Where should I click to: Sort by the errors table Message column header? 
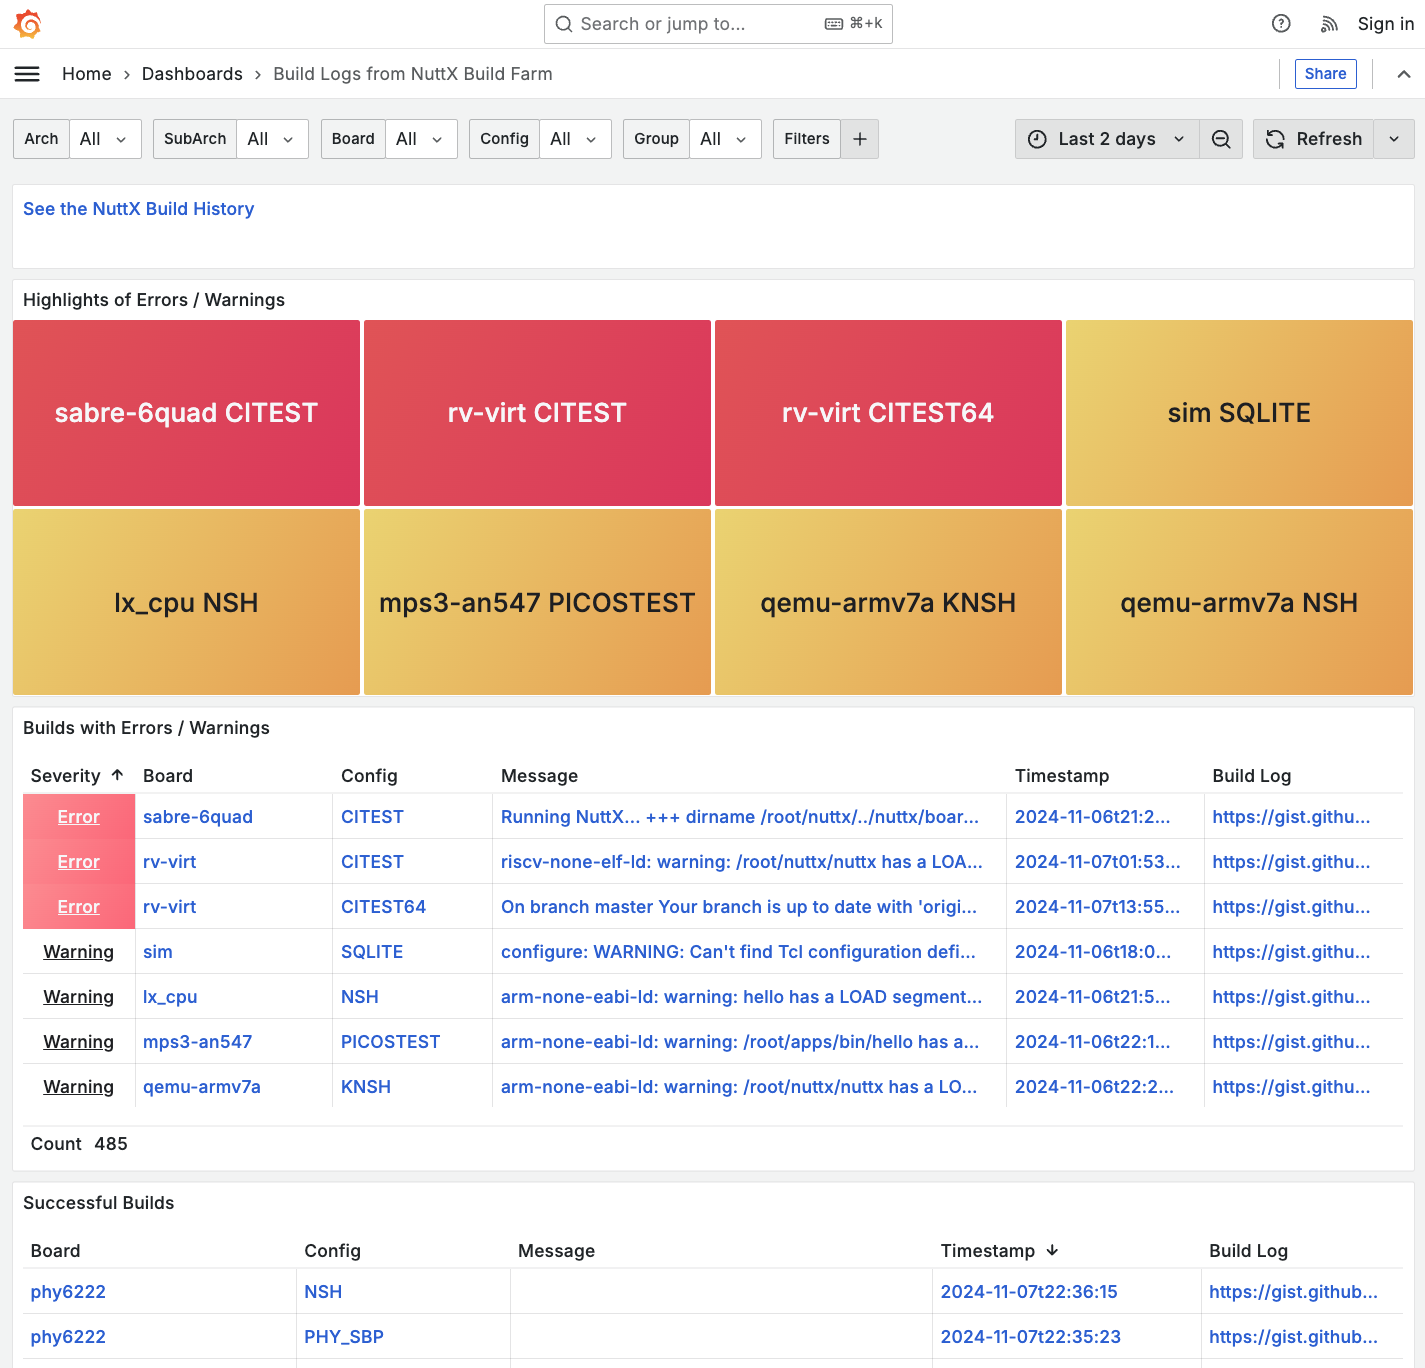(x=539, y=776)
